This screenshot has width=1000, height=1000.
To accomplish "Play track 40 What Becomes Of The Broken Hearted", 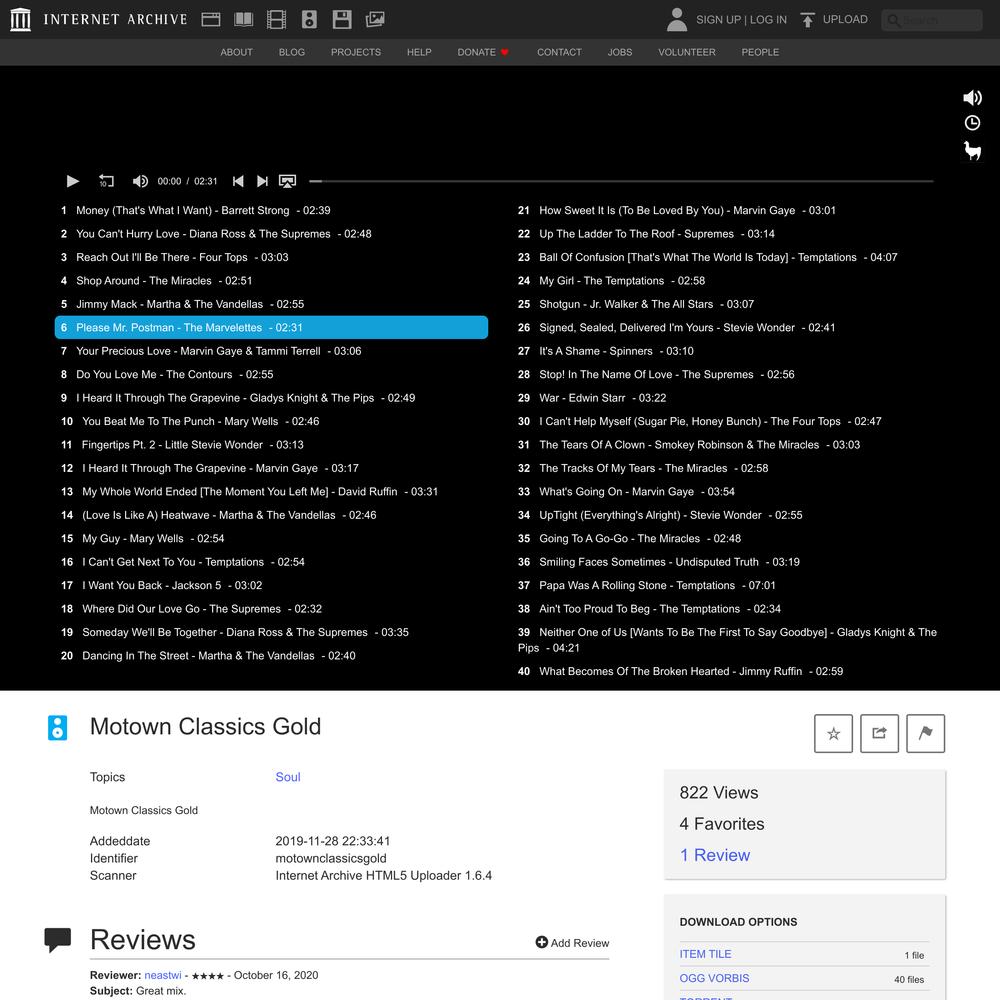I will tap(728, 672).
